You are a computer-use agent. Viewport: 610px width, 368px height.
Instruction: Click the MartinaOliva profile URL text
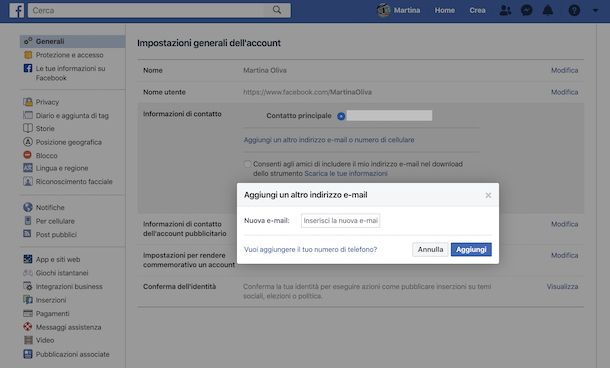pos(307,92)
